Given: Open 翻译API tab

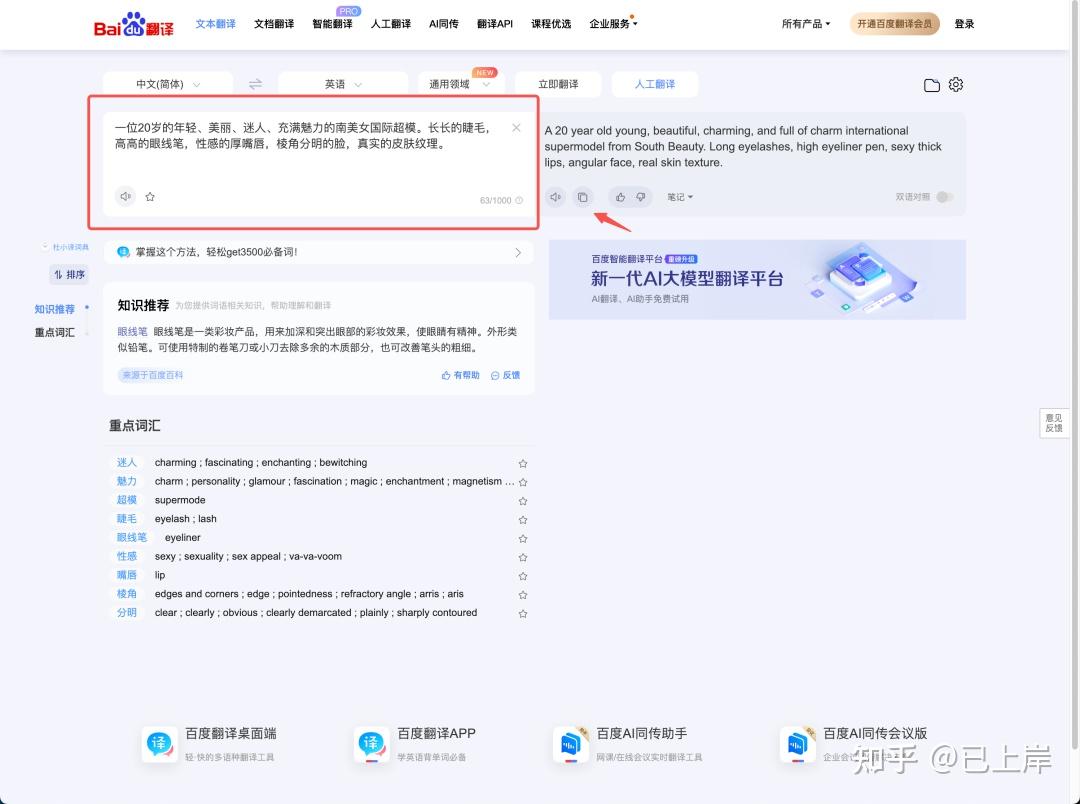Looking at the screenshot, I should point(495,23).
